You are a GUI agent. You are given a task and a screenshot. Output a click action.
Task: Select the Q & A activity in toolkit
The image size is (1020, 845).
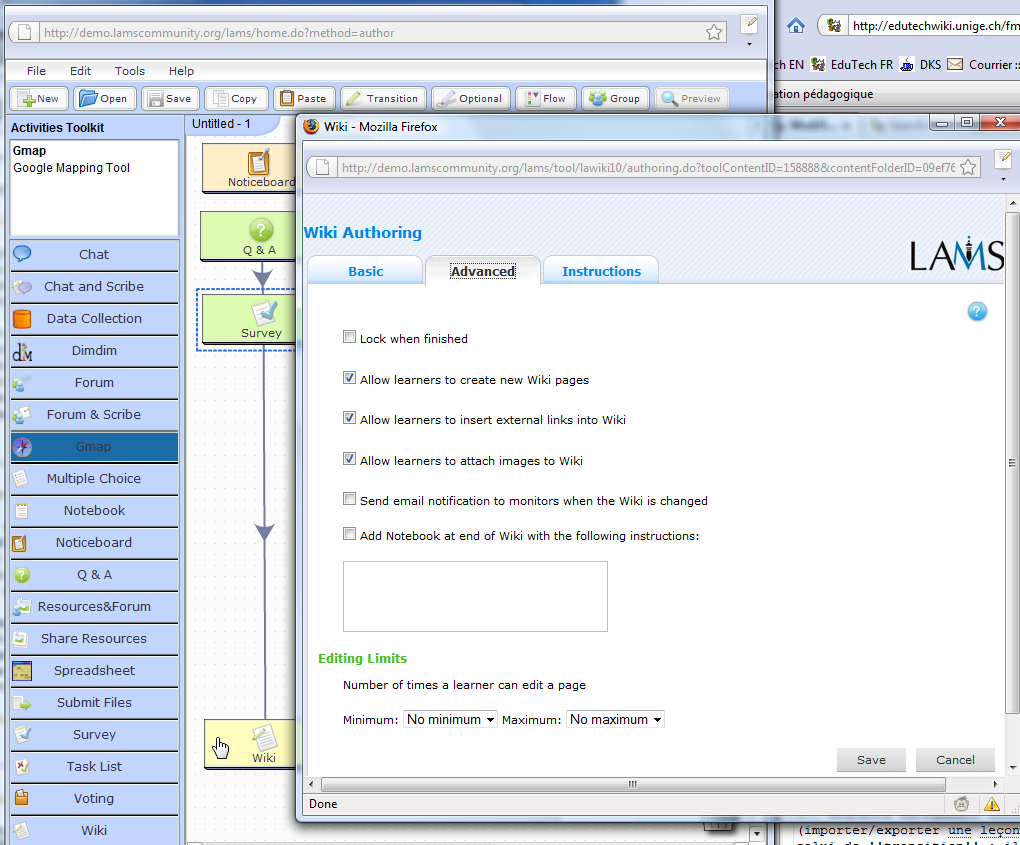(94, 574)
